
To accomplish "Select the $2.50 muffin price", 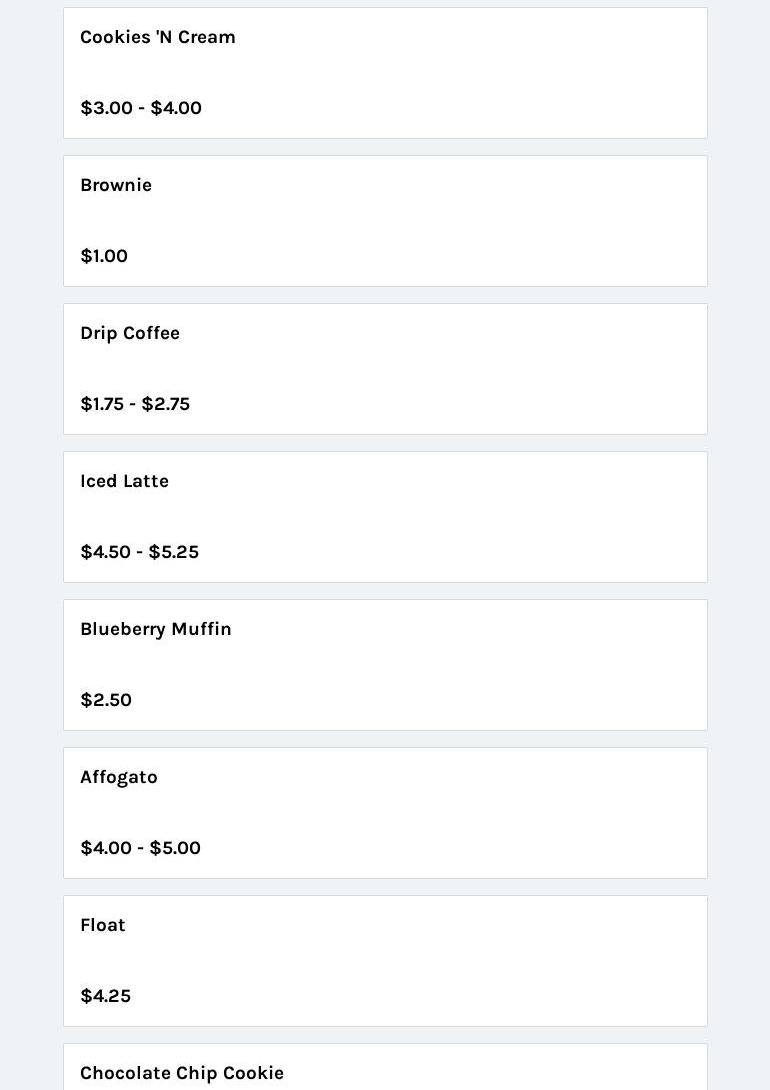I will click(x=106, y=700).
